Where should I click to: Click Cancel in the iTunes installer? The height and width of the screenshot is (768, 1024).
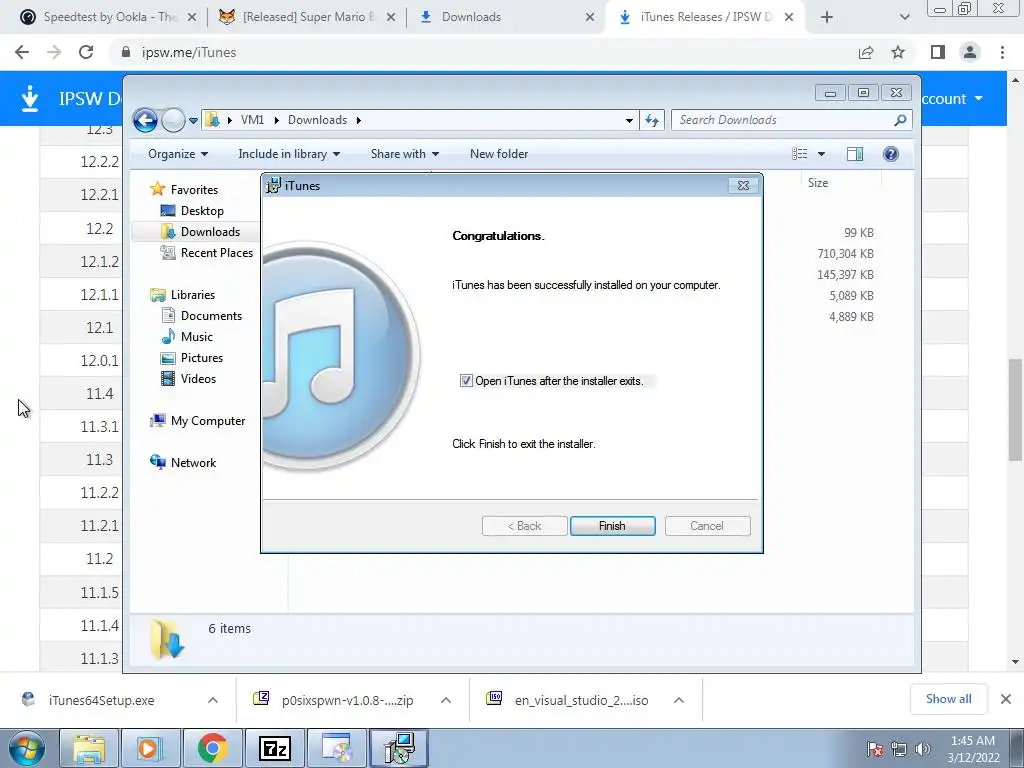tap(707, 526)
